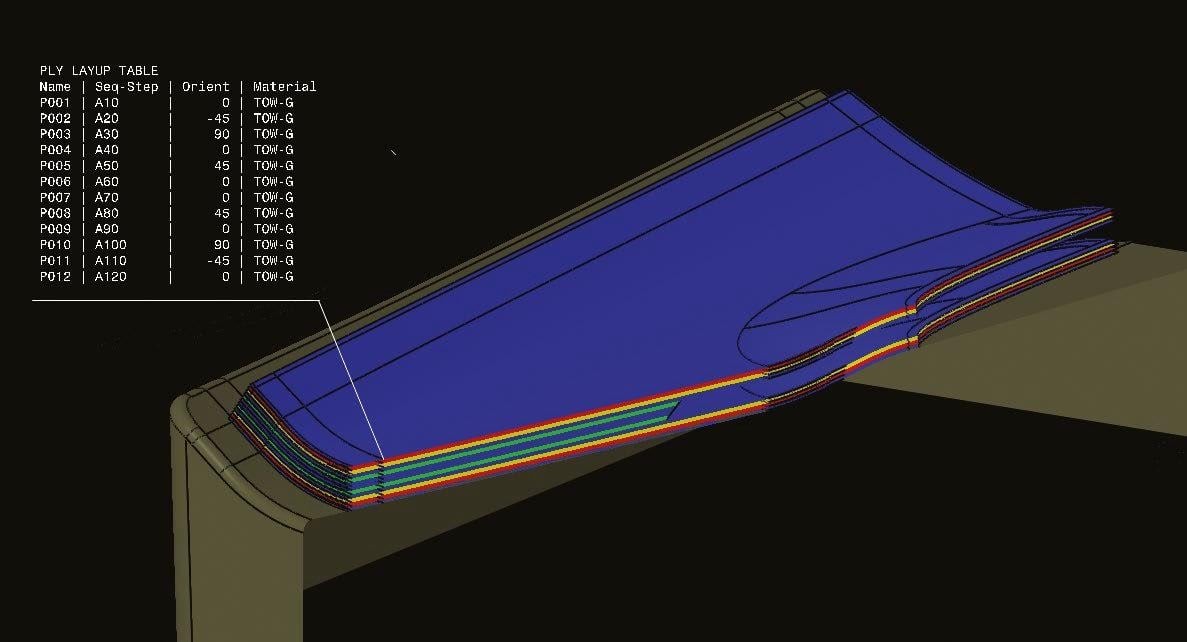Select the P002 row with -45 orientation
This screenshot has height=642, width=1187.
(x=55, y=118)
